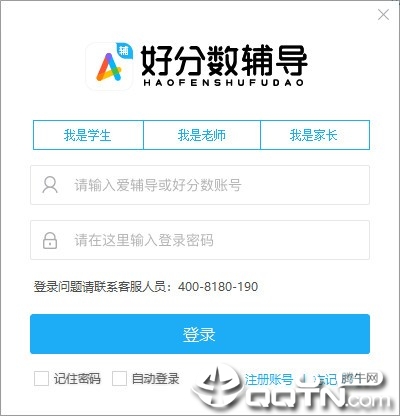Click the blue 辅 badge on the logo

[x=124, y=51]
